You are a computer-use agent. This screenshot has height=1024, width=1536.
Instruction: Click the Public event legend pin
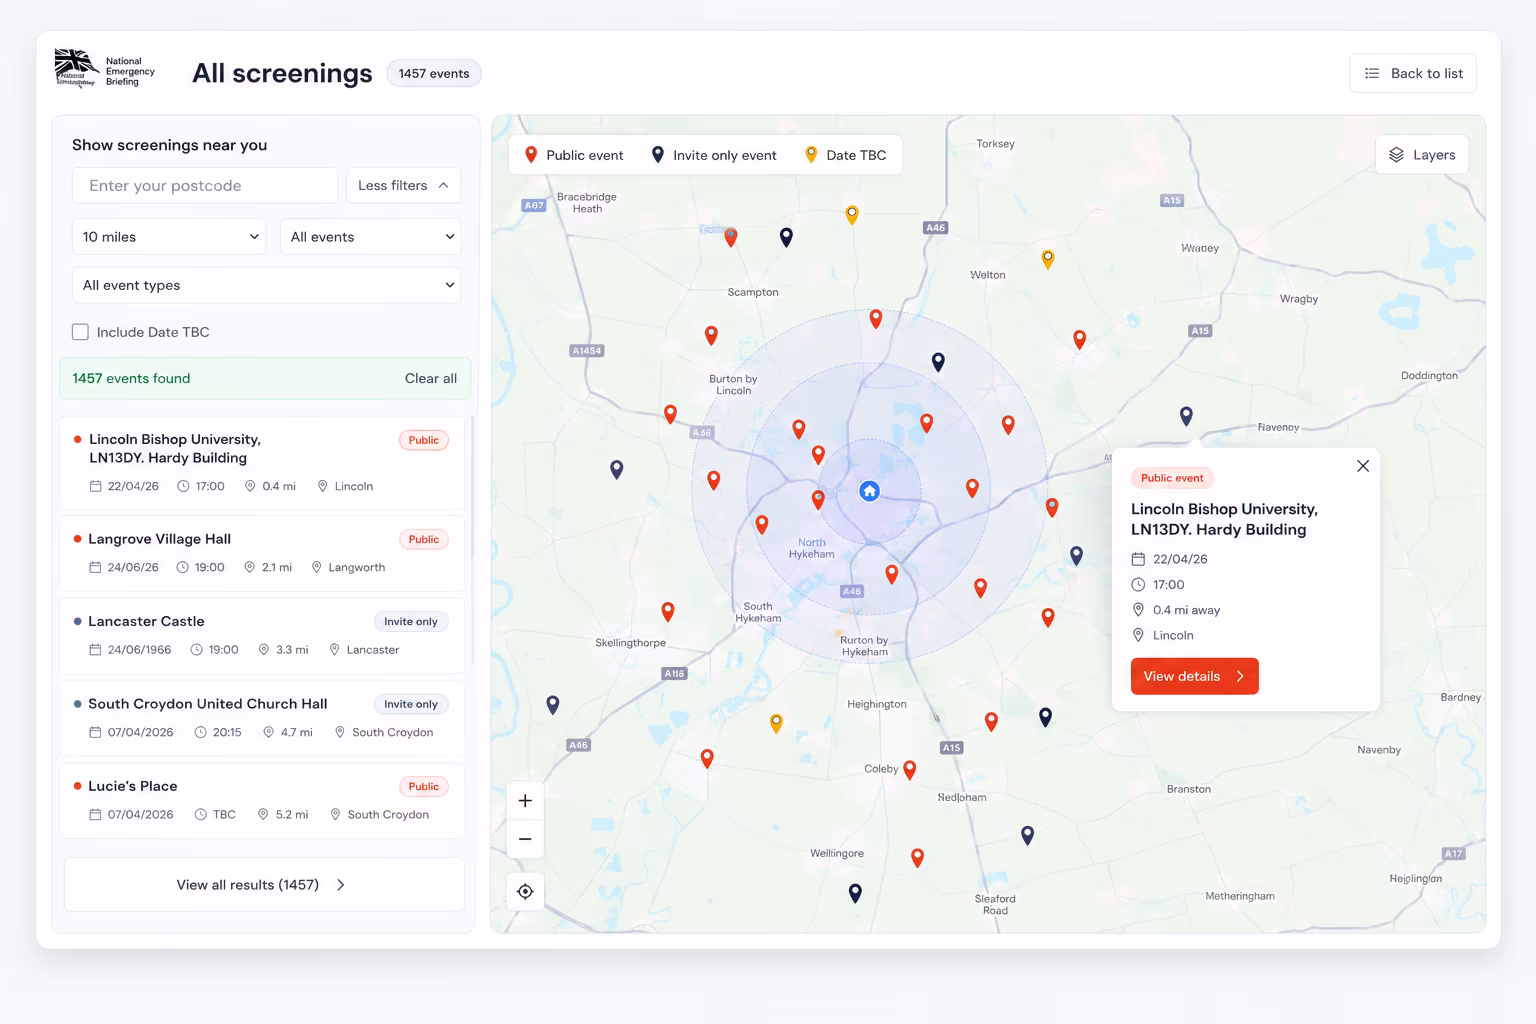click(531, 155)
